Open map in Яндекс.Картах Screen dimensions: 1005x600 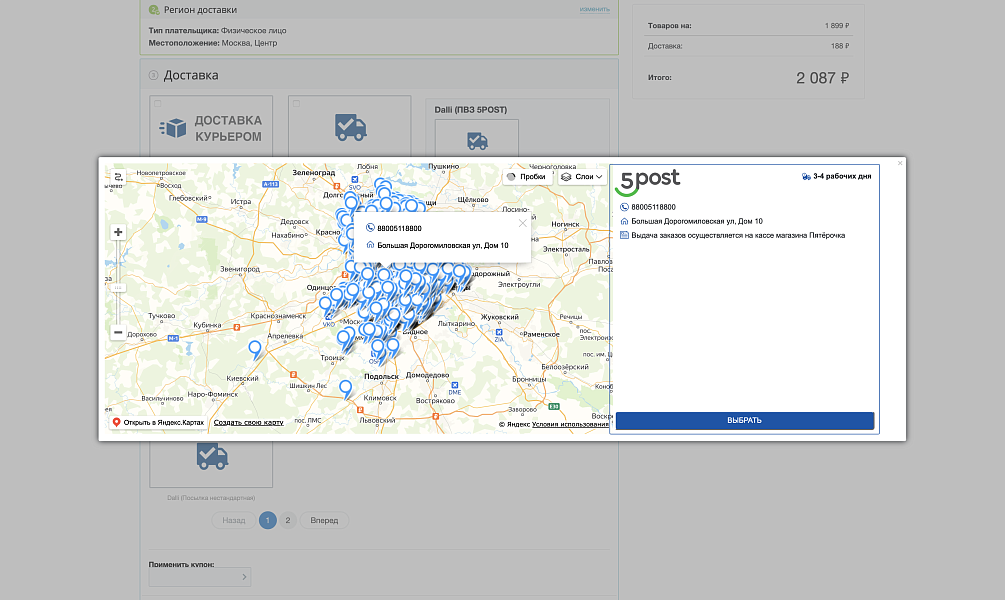157,422
